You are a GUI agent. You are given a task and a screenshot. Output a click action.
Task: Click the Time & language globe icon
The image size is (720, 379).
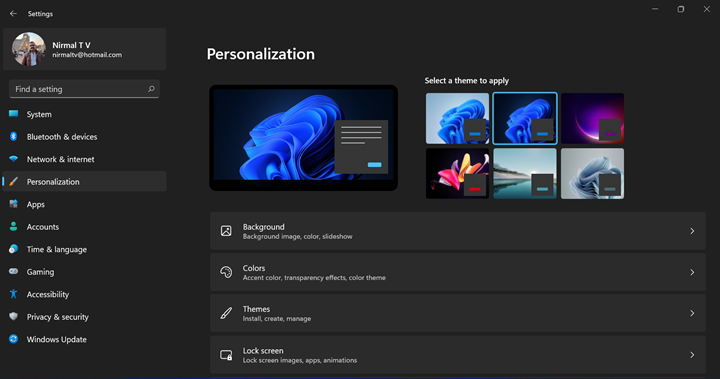[13, 249]
